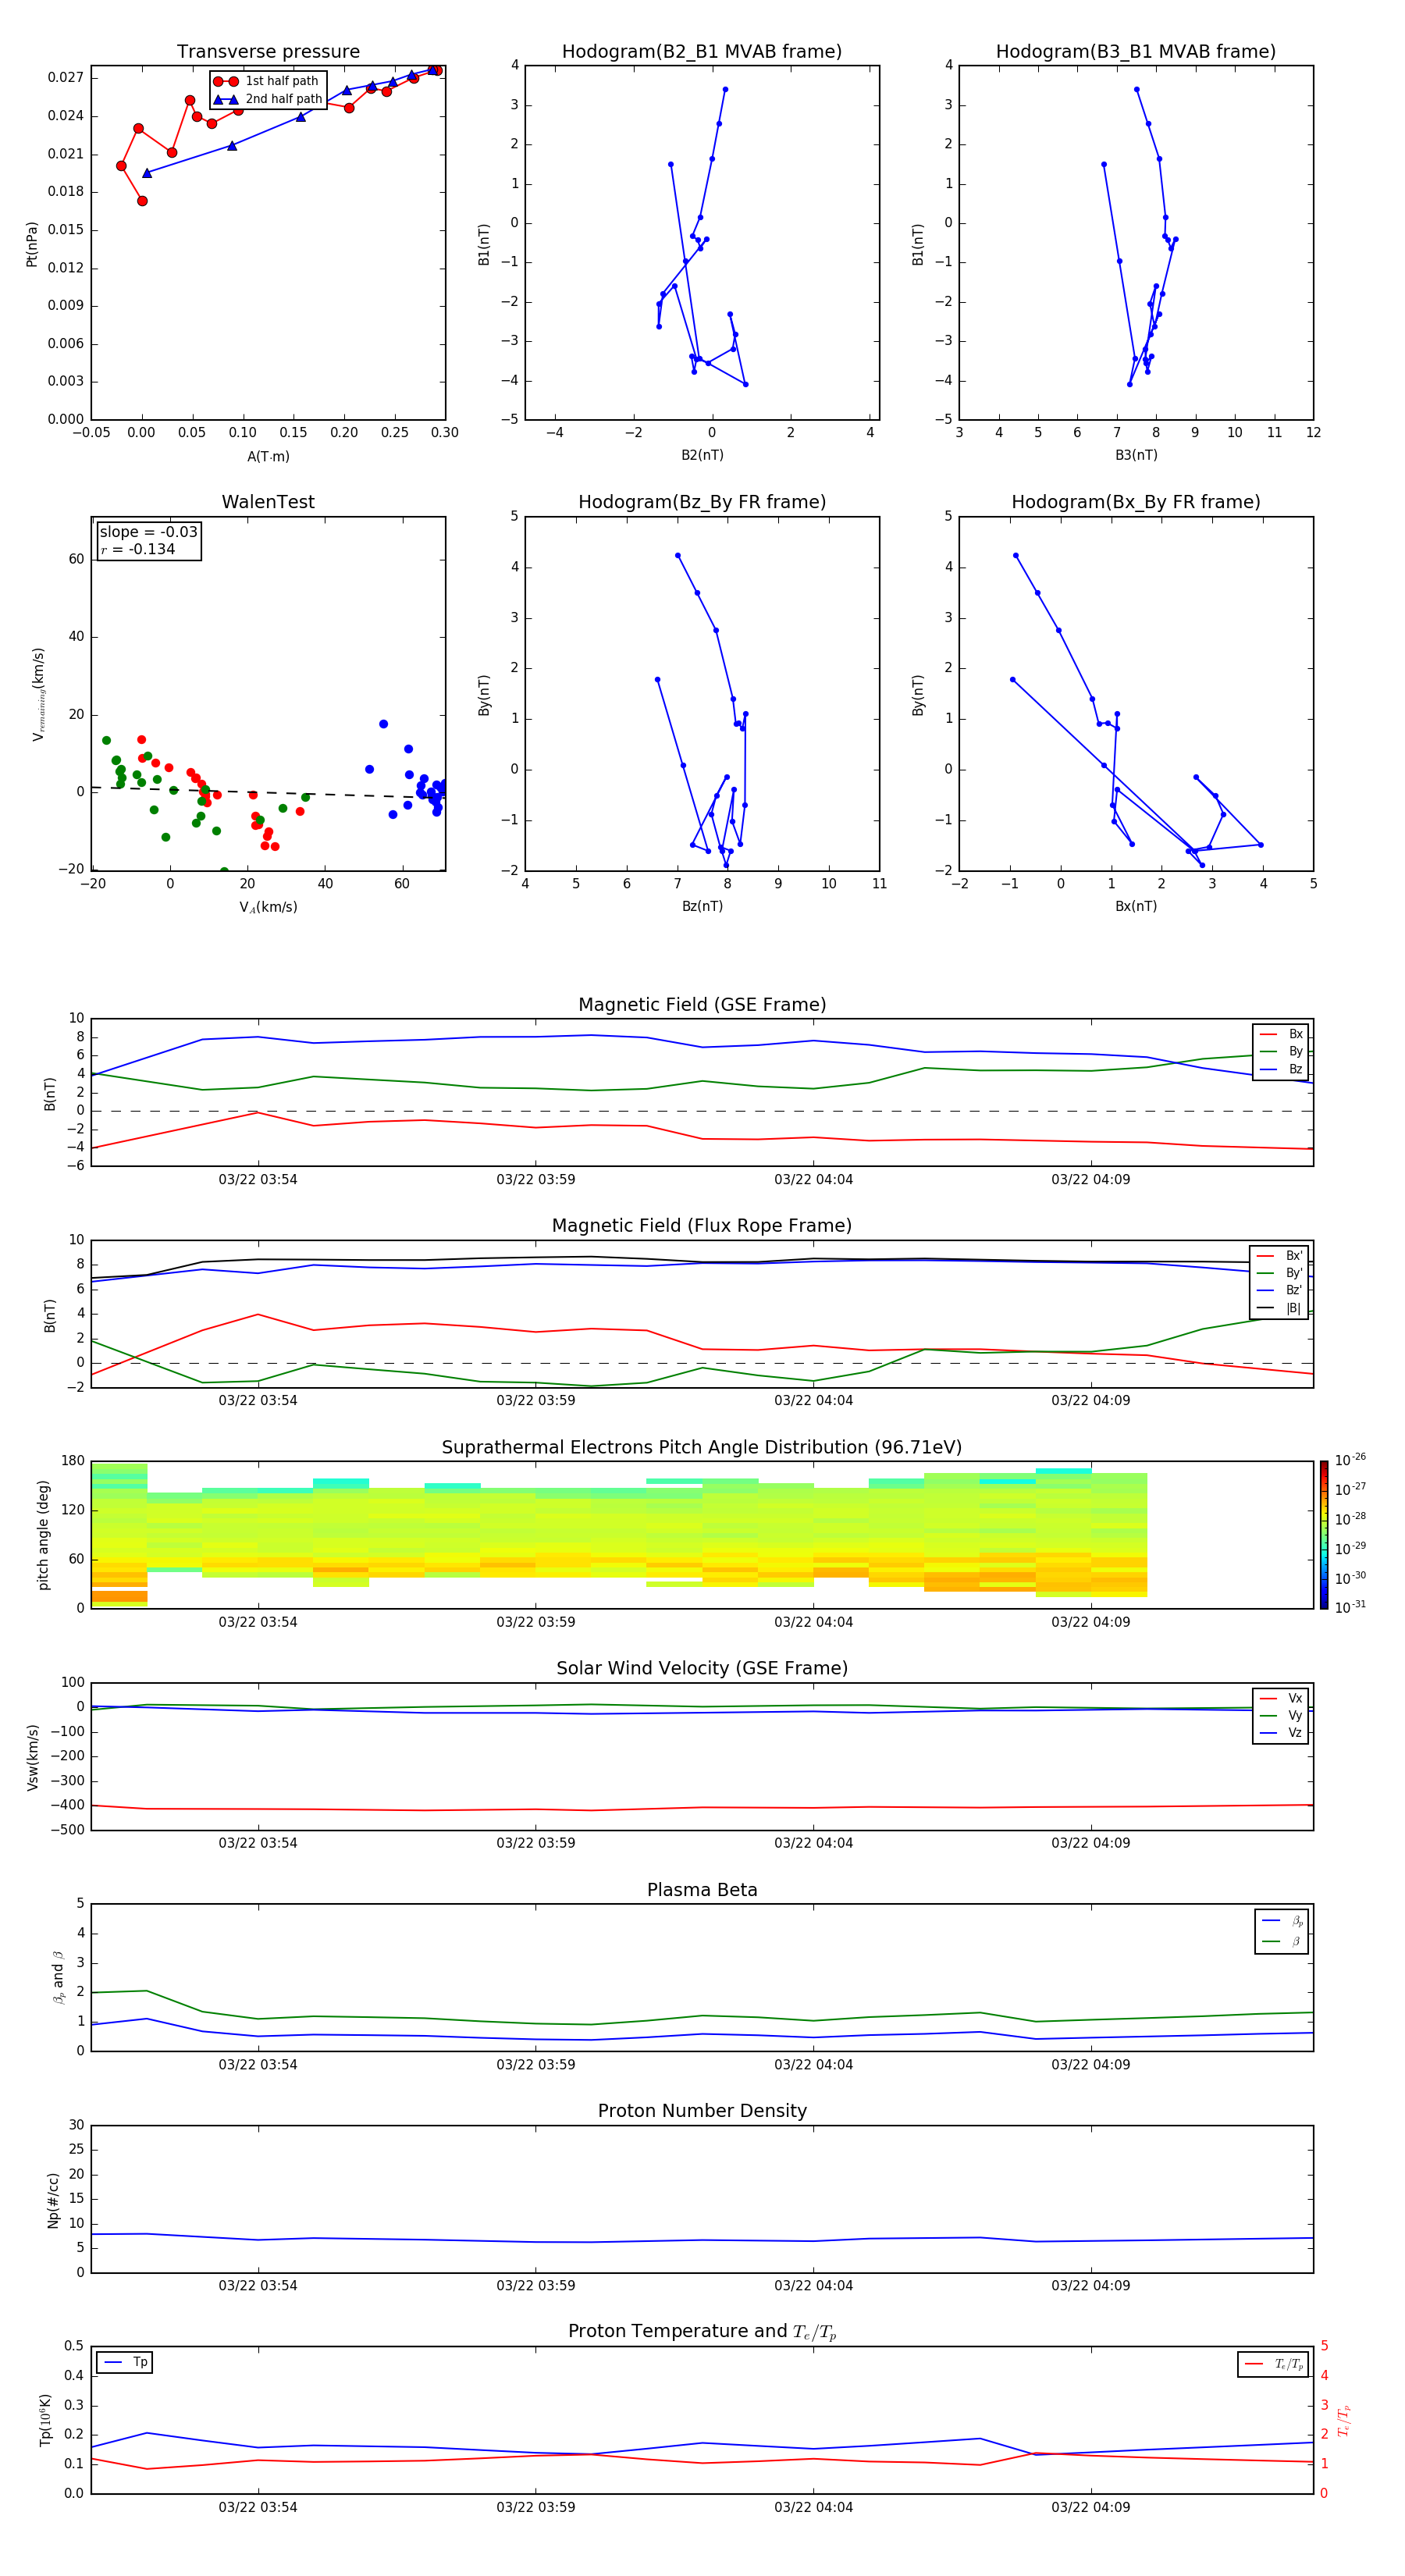Click the 'Hodogram(B3_B1 MVAB frame)' title

pyautogui.click(x=1136, y=52)
